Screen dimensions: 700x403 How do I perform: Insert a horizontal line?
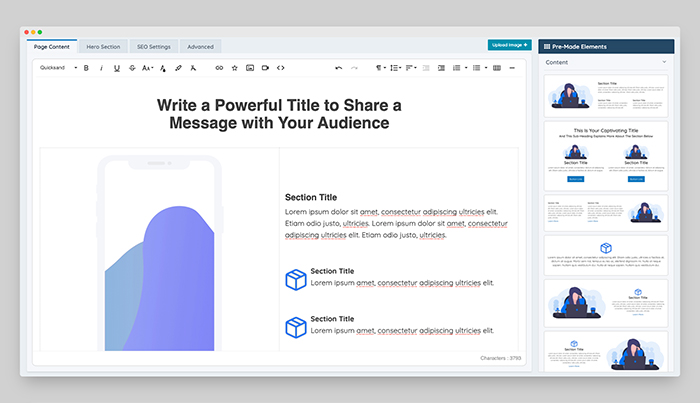click(512, 68)
